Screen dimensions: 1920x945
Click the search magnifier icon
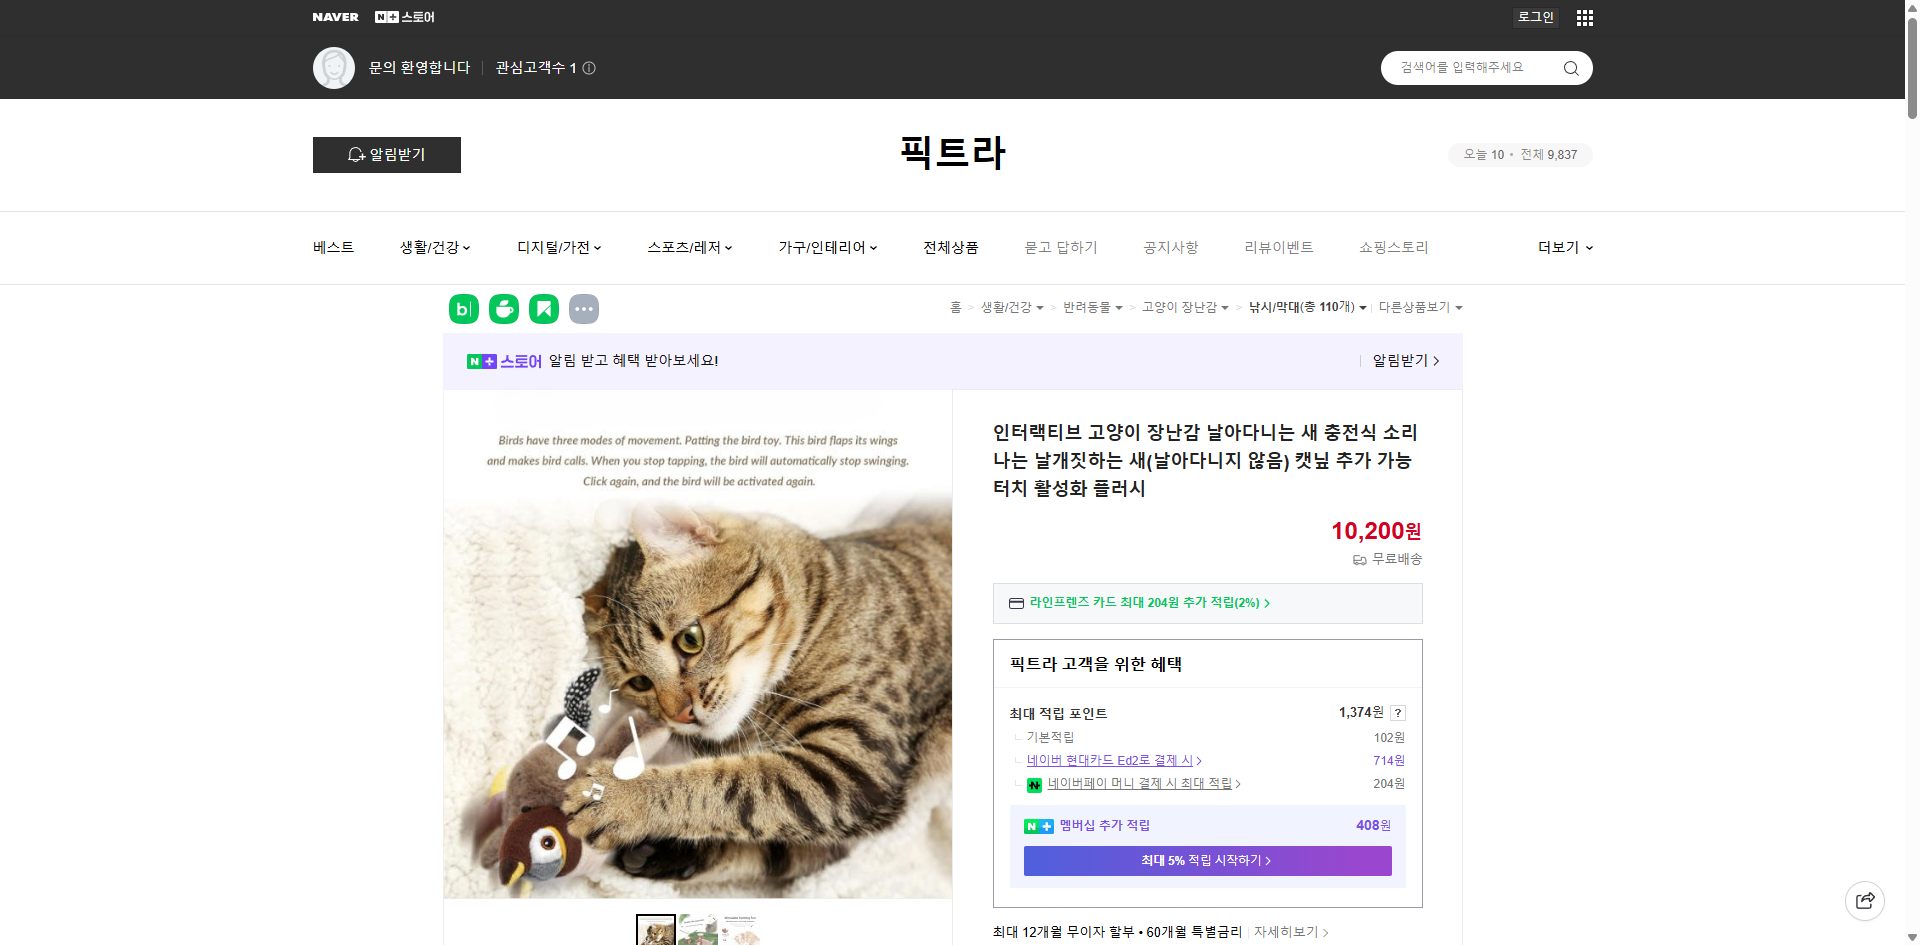(x=1570, y=68)
